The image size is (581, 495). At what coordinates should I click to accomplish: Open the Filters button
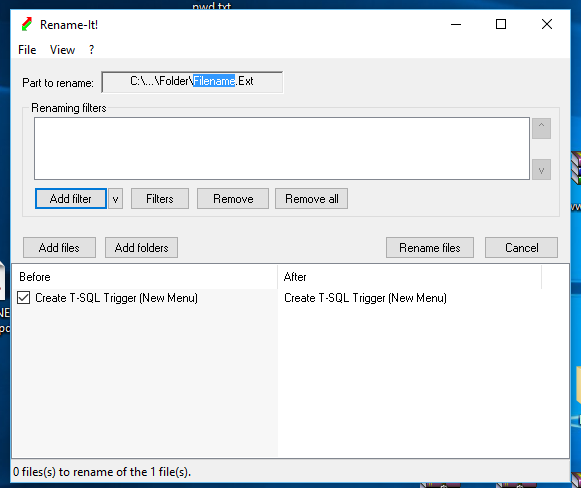(160, 199)
